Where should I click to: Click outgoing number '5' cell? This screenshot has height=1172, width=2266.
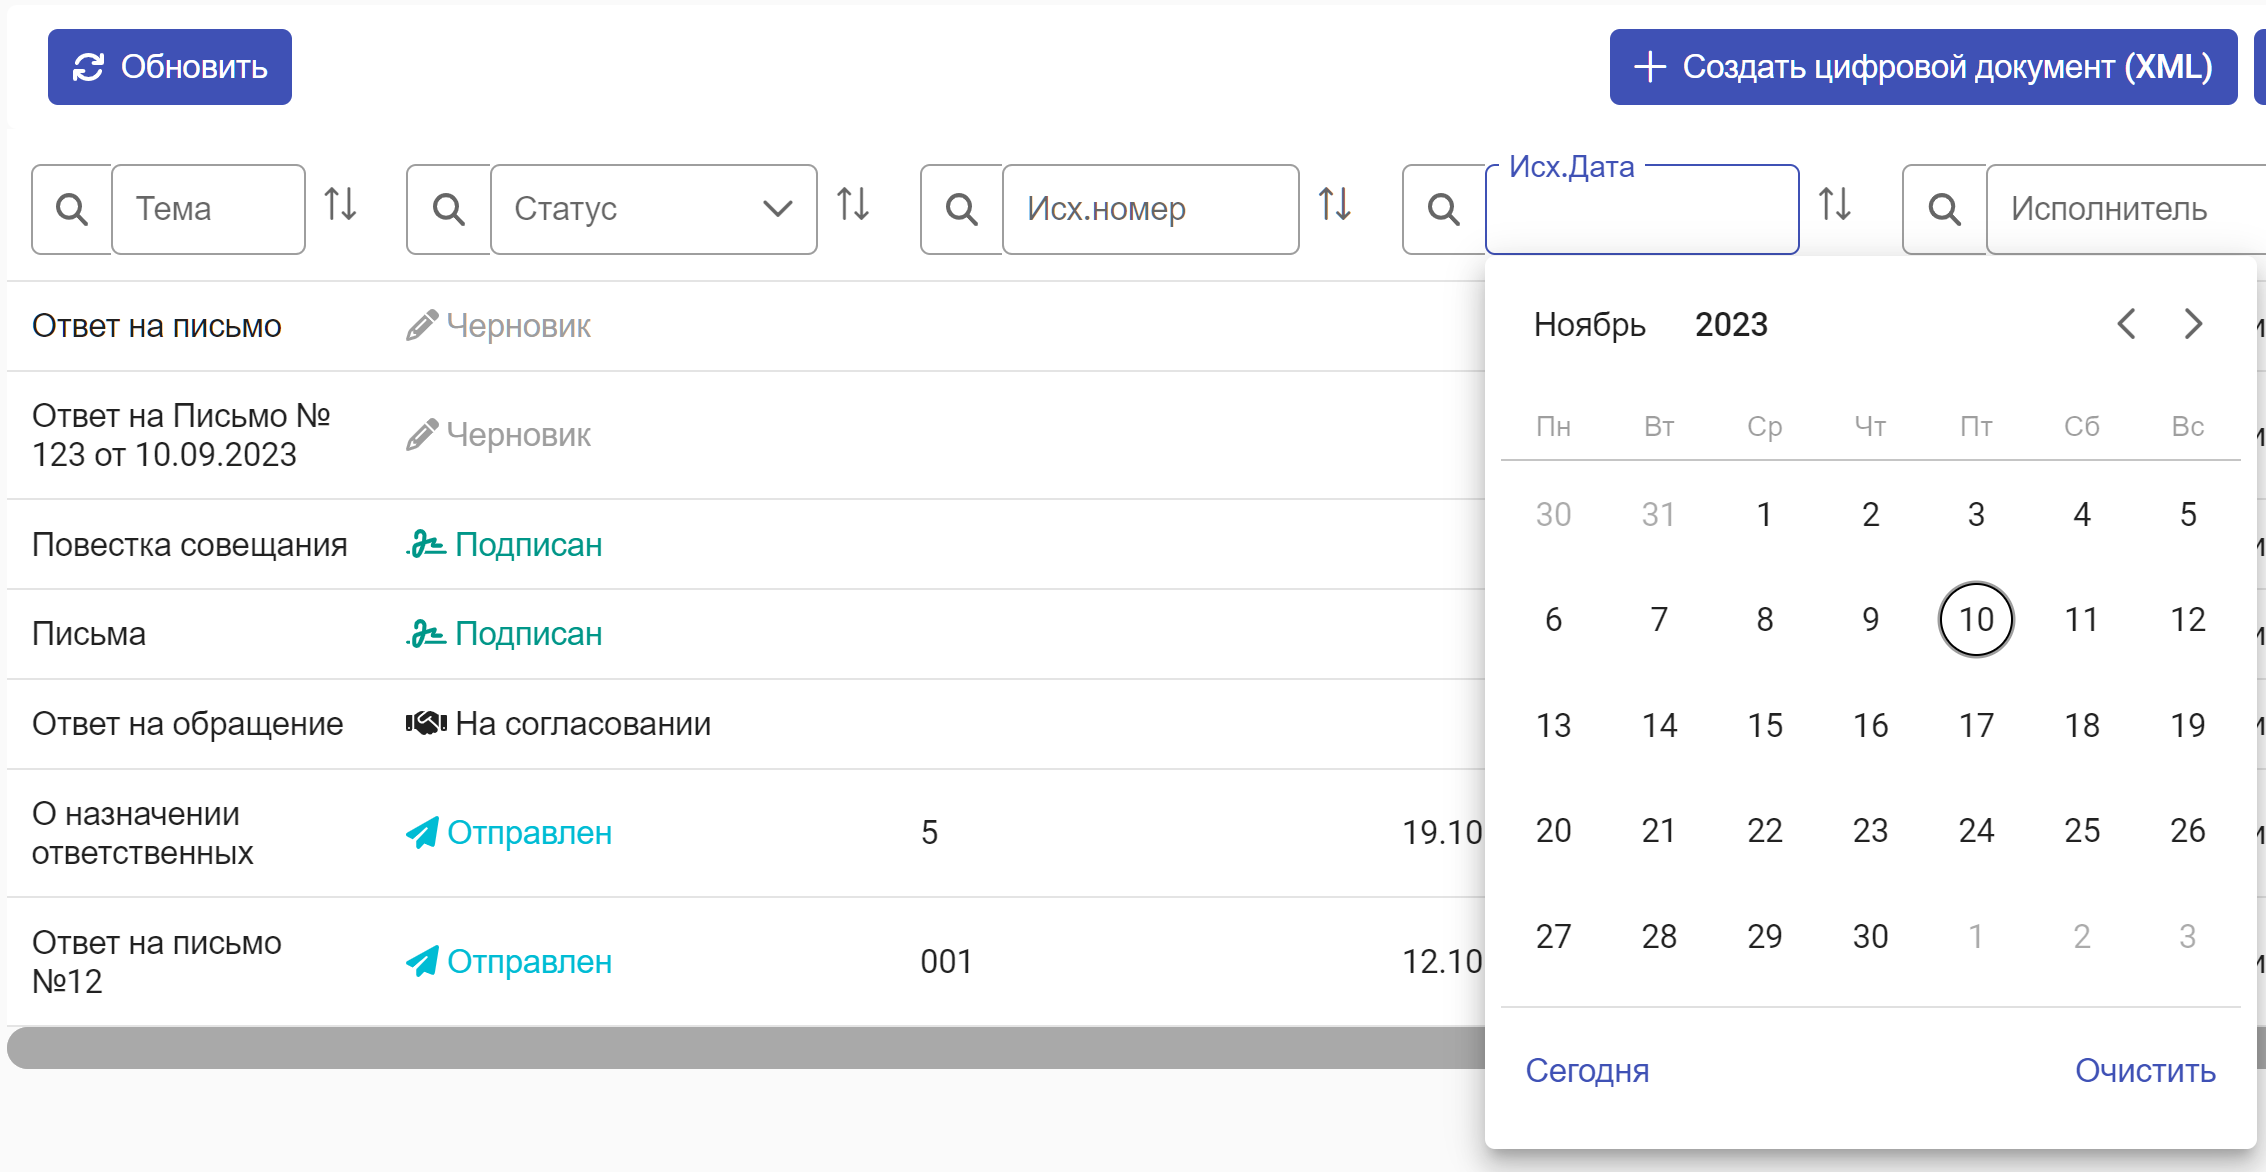coord(930,833)
